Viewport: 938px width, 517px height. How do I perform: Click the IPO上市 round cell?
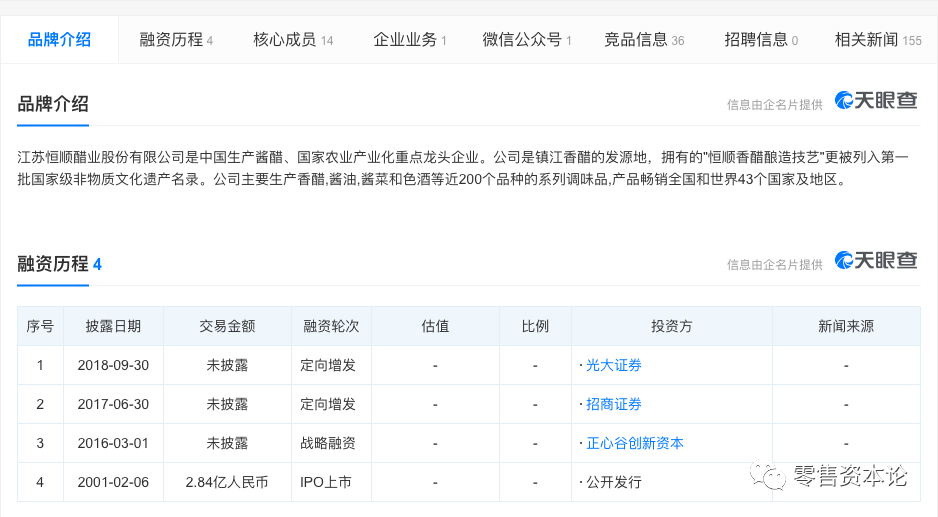[x=331, y=482]
